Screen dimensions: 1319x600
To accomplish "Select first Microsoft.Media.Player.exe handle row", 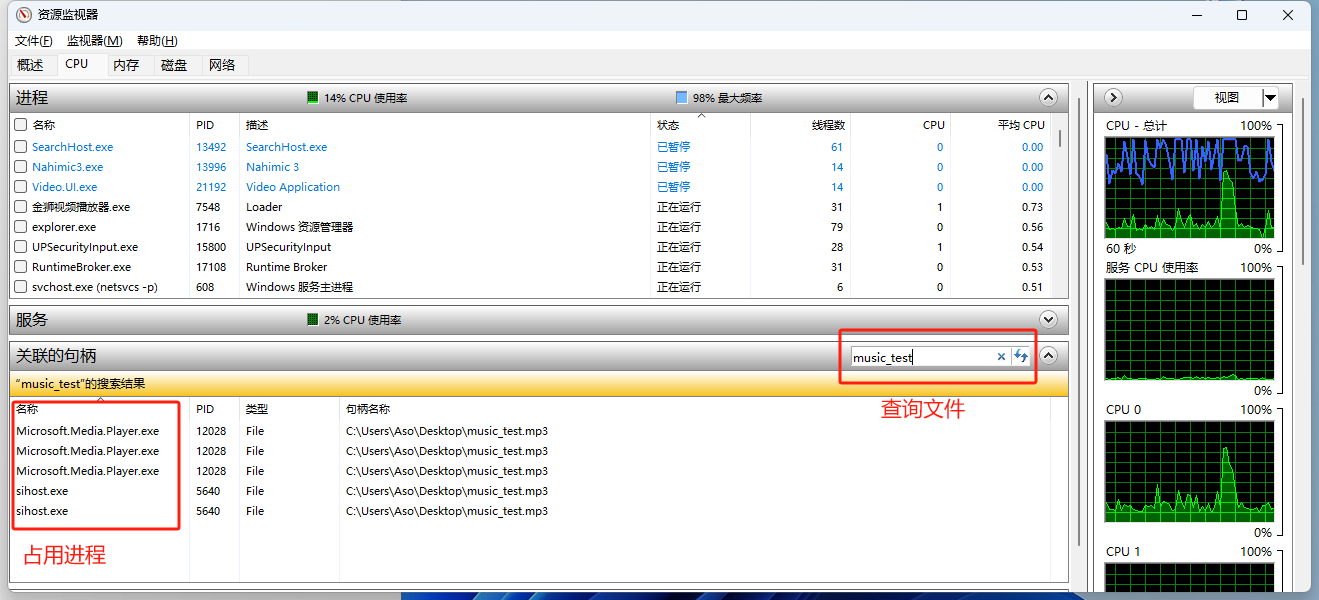I will point(530,431).
